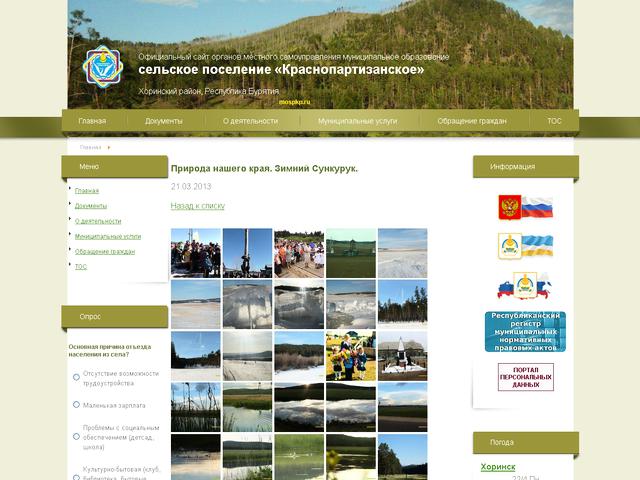The width and height of the screenshot is (640, 480).
Task: Choose 'Проблемы с социальным обеспечением' radio option
Action: tap(77, 432)
